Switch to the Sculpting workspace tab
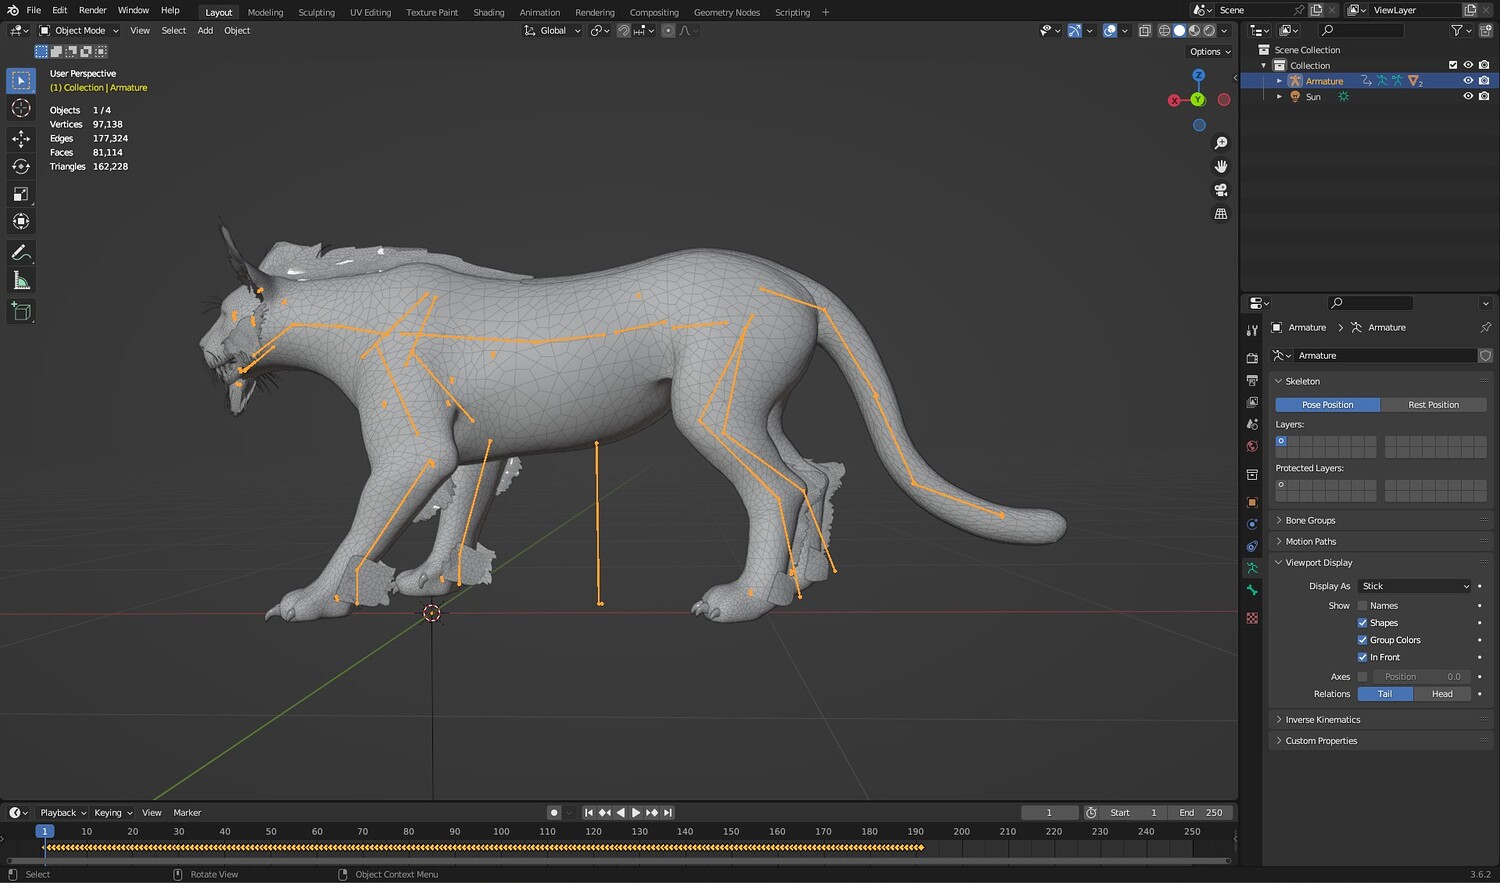Screen dimensions: 1500x883 click(x=316, y=12)
